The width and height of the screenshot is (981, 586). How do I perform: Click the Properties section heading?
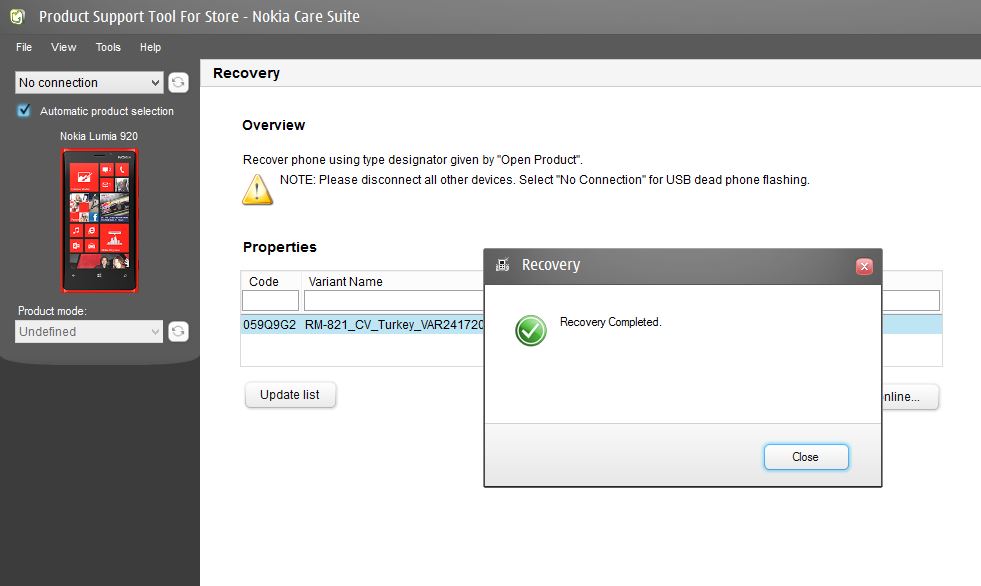[280, 247]
